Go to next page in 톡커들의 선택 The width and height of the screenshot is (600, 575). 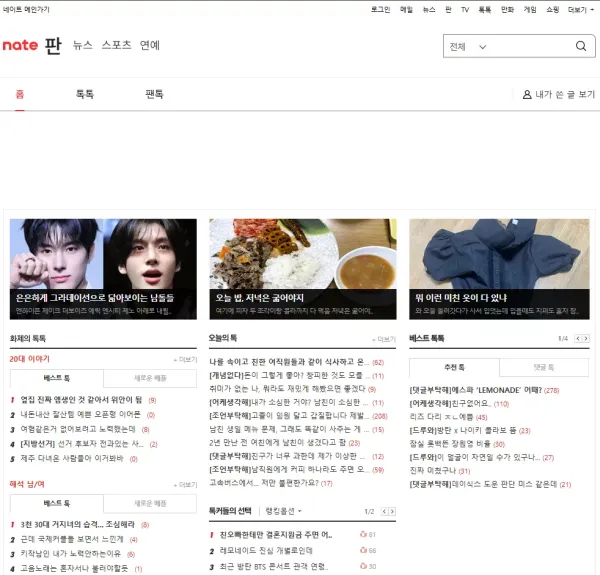pyautogui.click(x=392, y=511)
